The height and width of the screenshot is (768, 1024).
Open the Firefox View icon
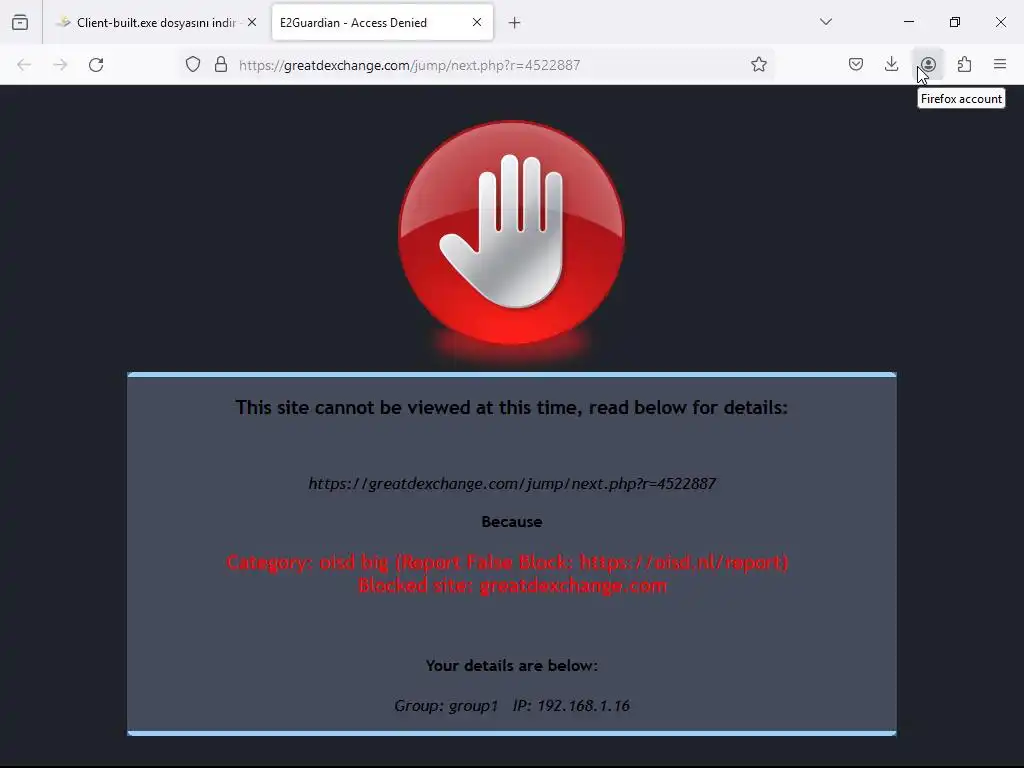[x=20, y=22]
